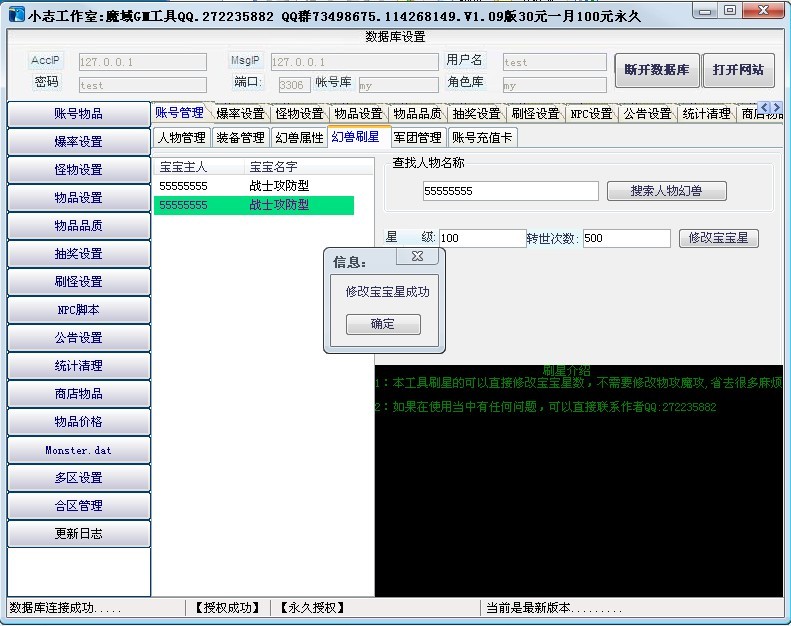Click 确定 in the 信息 dialog
The image size is (791, 626).
pos(383,324)
